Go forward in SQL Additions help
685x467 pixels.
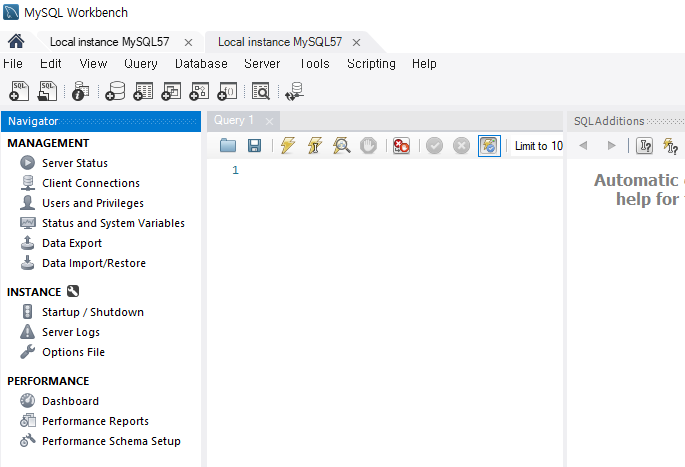click(x=612, y=145)
